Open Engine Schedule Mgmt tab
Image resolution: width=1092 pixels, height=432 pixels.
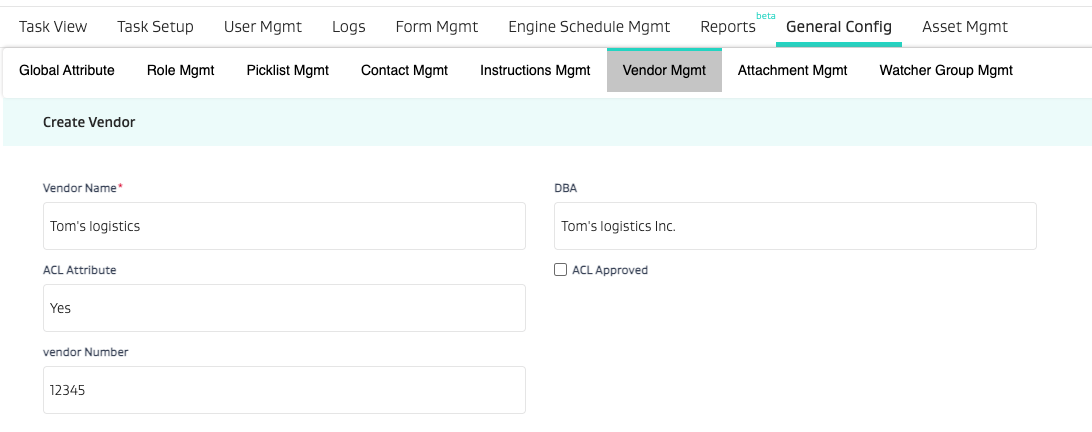coord(589,27)
